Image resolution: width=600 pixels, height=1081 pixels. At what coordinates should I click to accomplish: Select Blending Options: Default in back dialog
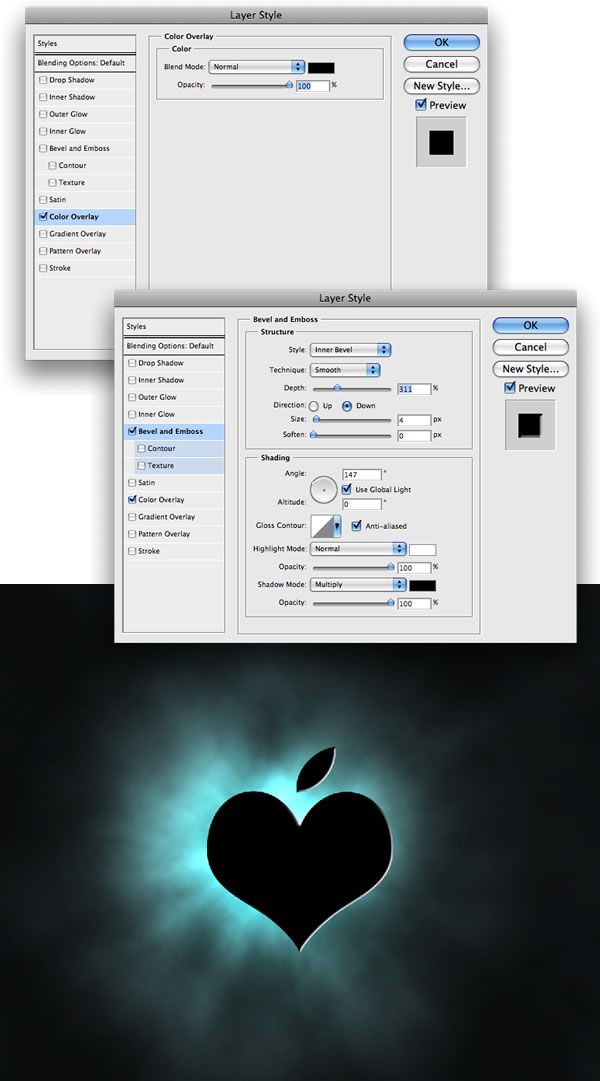click(x=85, y=63)
